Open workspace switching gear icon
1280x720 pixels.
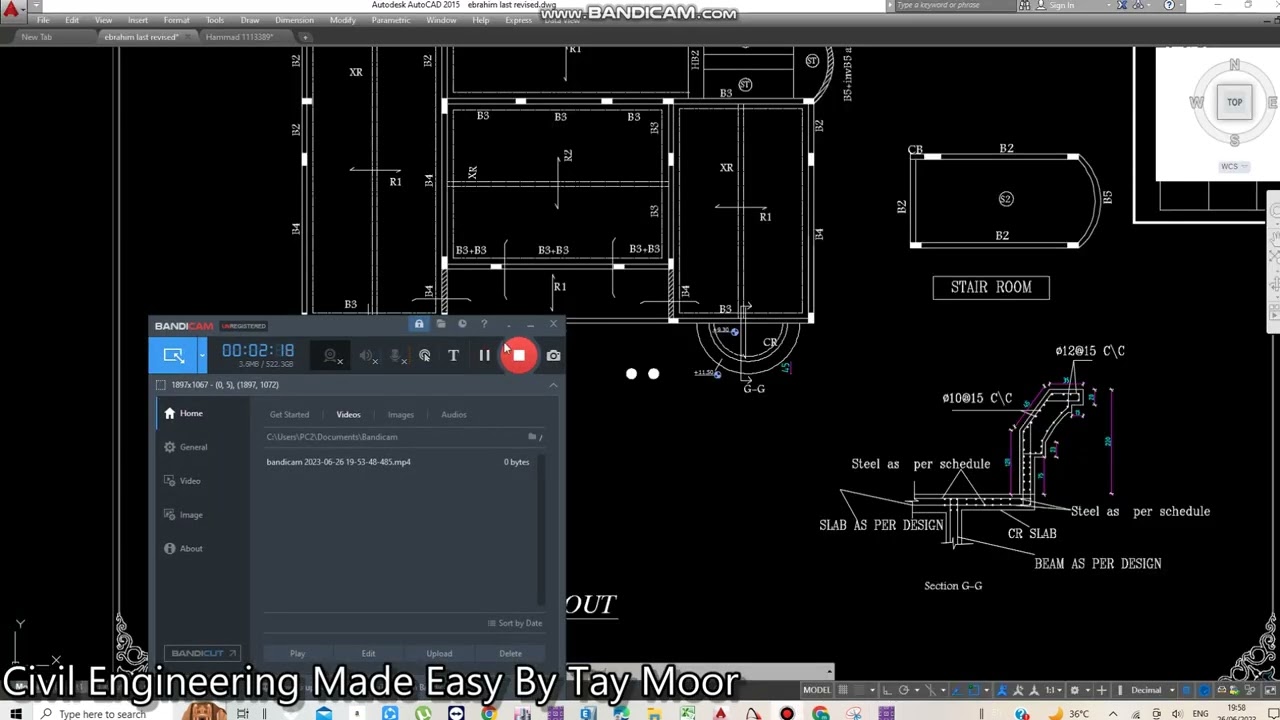pyautogui.click(x=1076, y=690)
